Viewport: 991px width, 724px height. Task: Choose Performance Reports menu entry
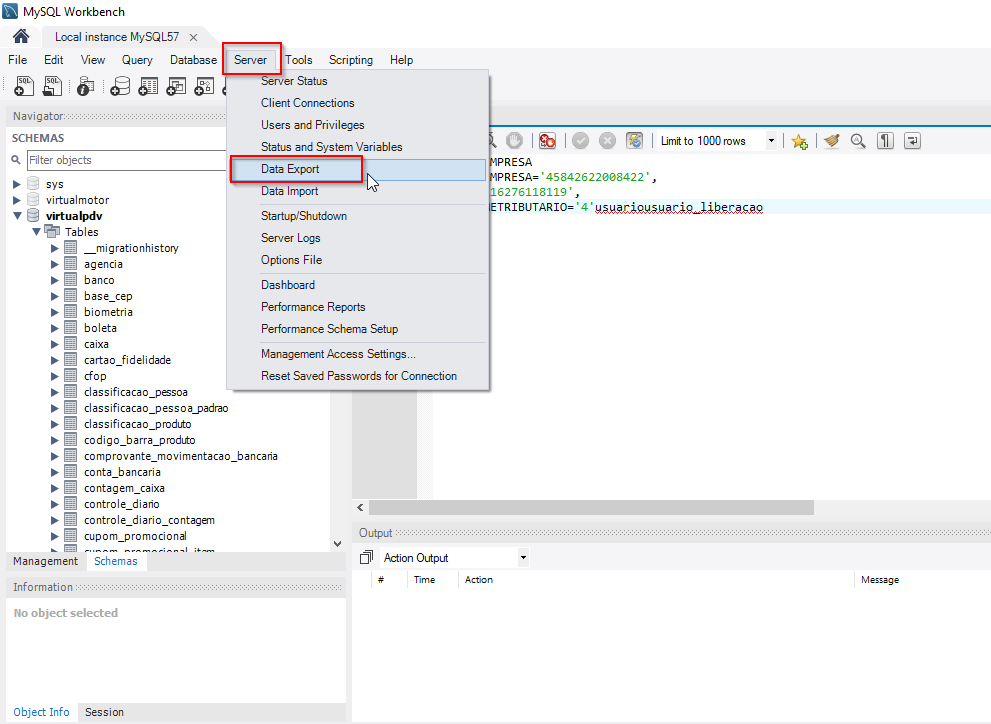[358, 307]
